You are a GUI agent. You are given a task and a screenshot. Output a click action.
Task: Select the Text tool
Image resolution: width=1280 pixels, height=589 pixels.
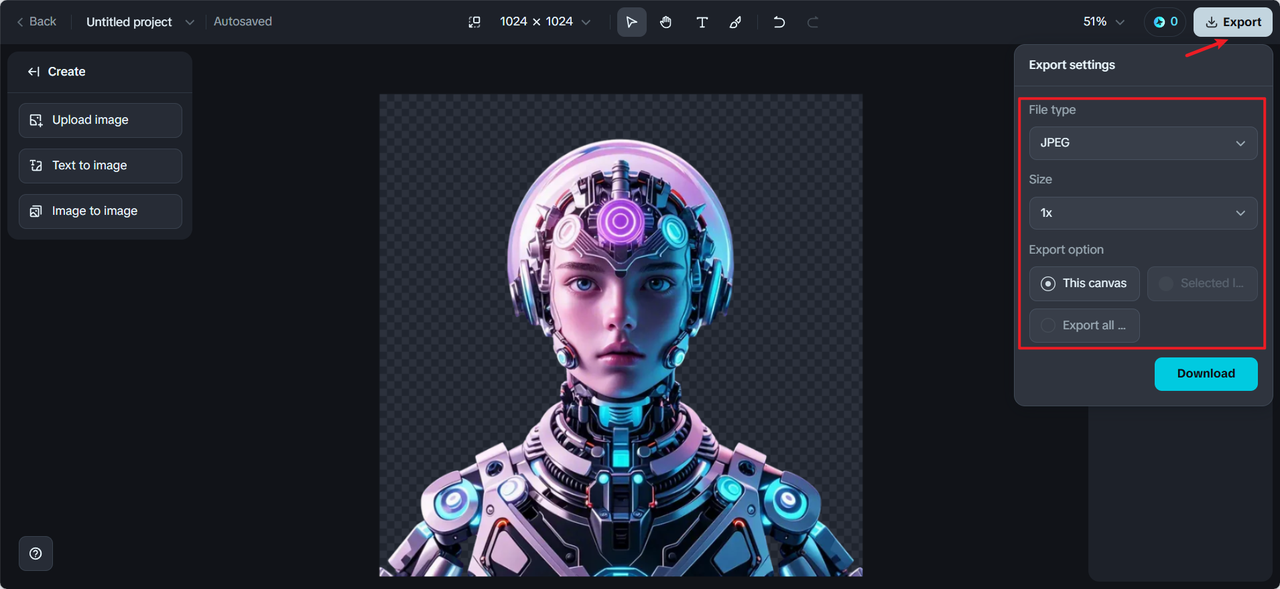(x=702, y=22)
